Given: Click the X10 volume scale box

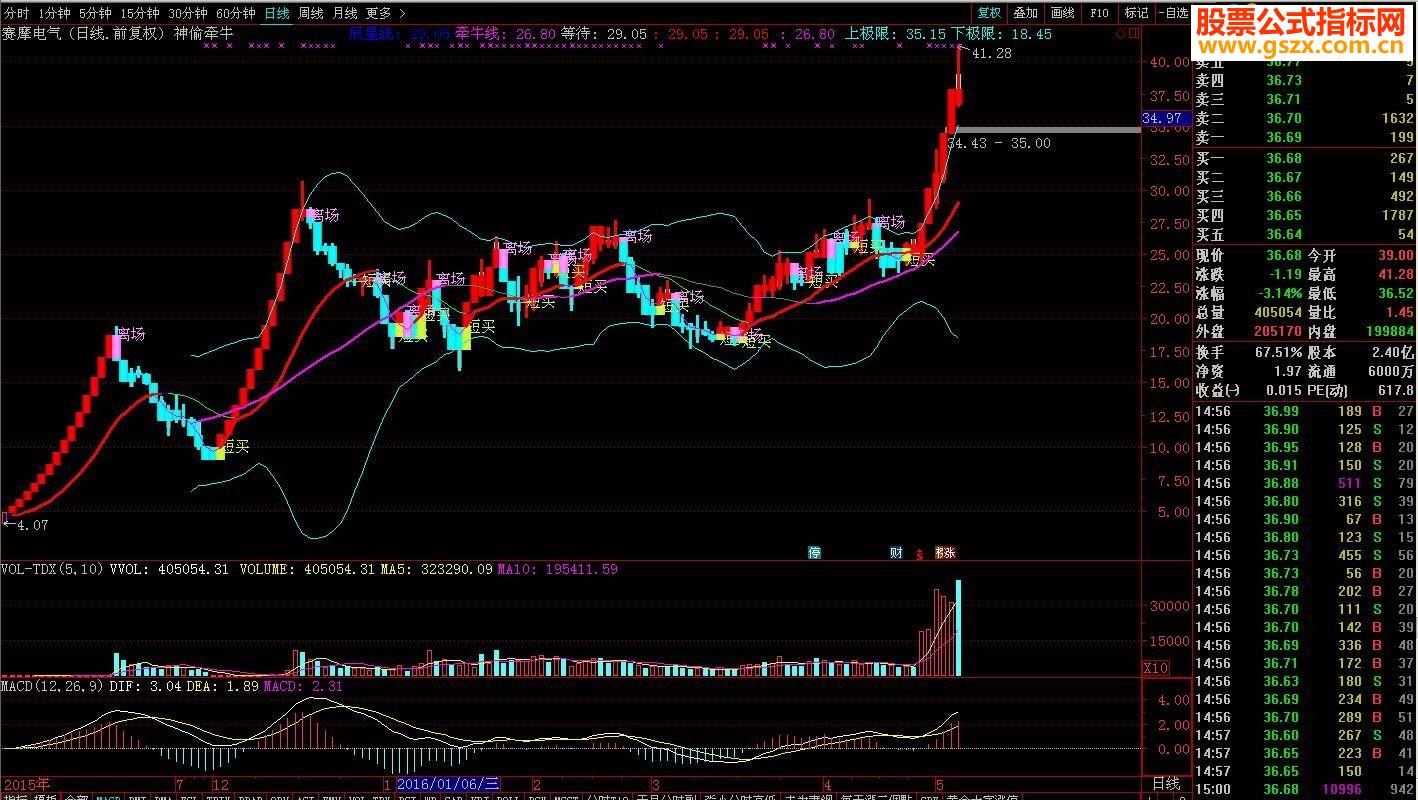Looking at the screenshot, I should [1155, 668].
